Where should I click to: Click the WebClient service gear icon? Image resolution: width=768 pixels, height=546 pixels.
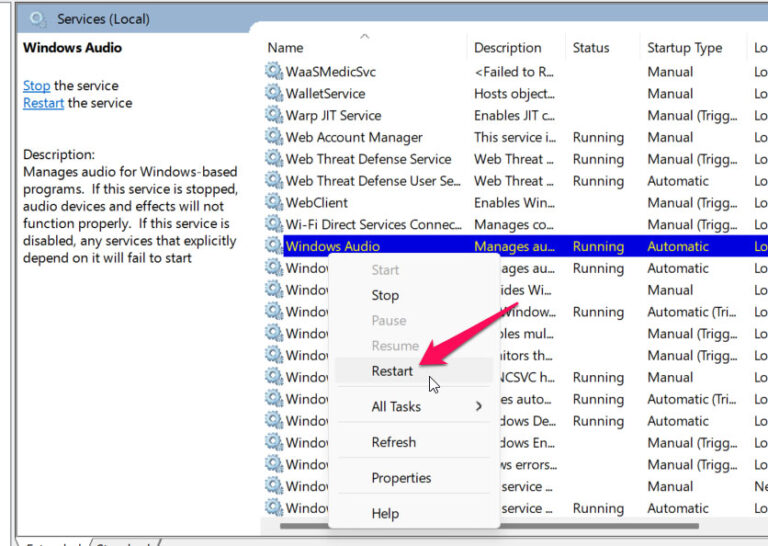tap(274, 202)
